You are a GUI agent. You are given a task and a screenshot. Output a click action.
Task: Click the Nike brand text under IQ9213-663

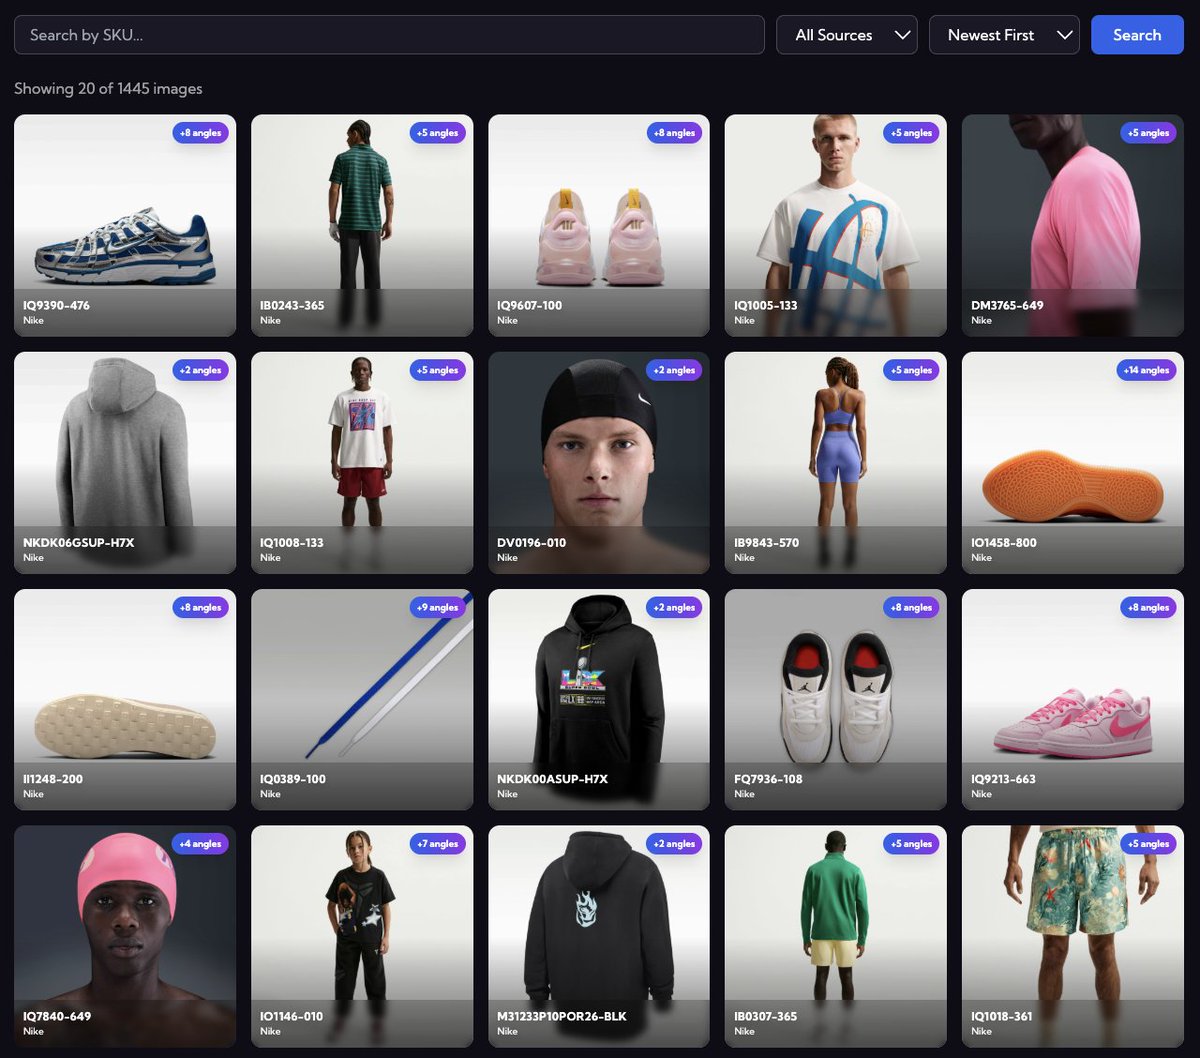(x=981, y=794)
